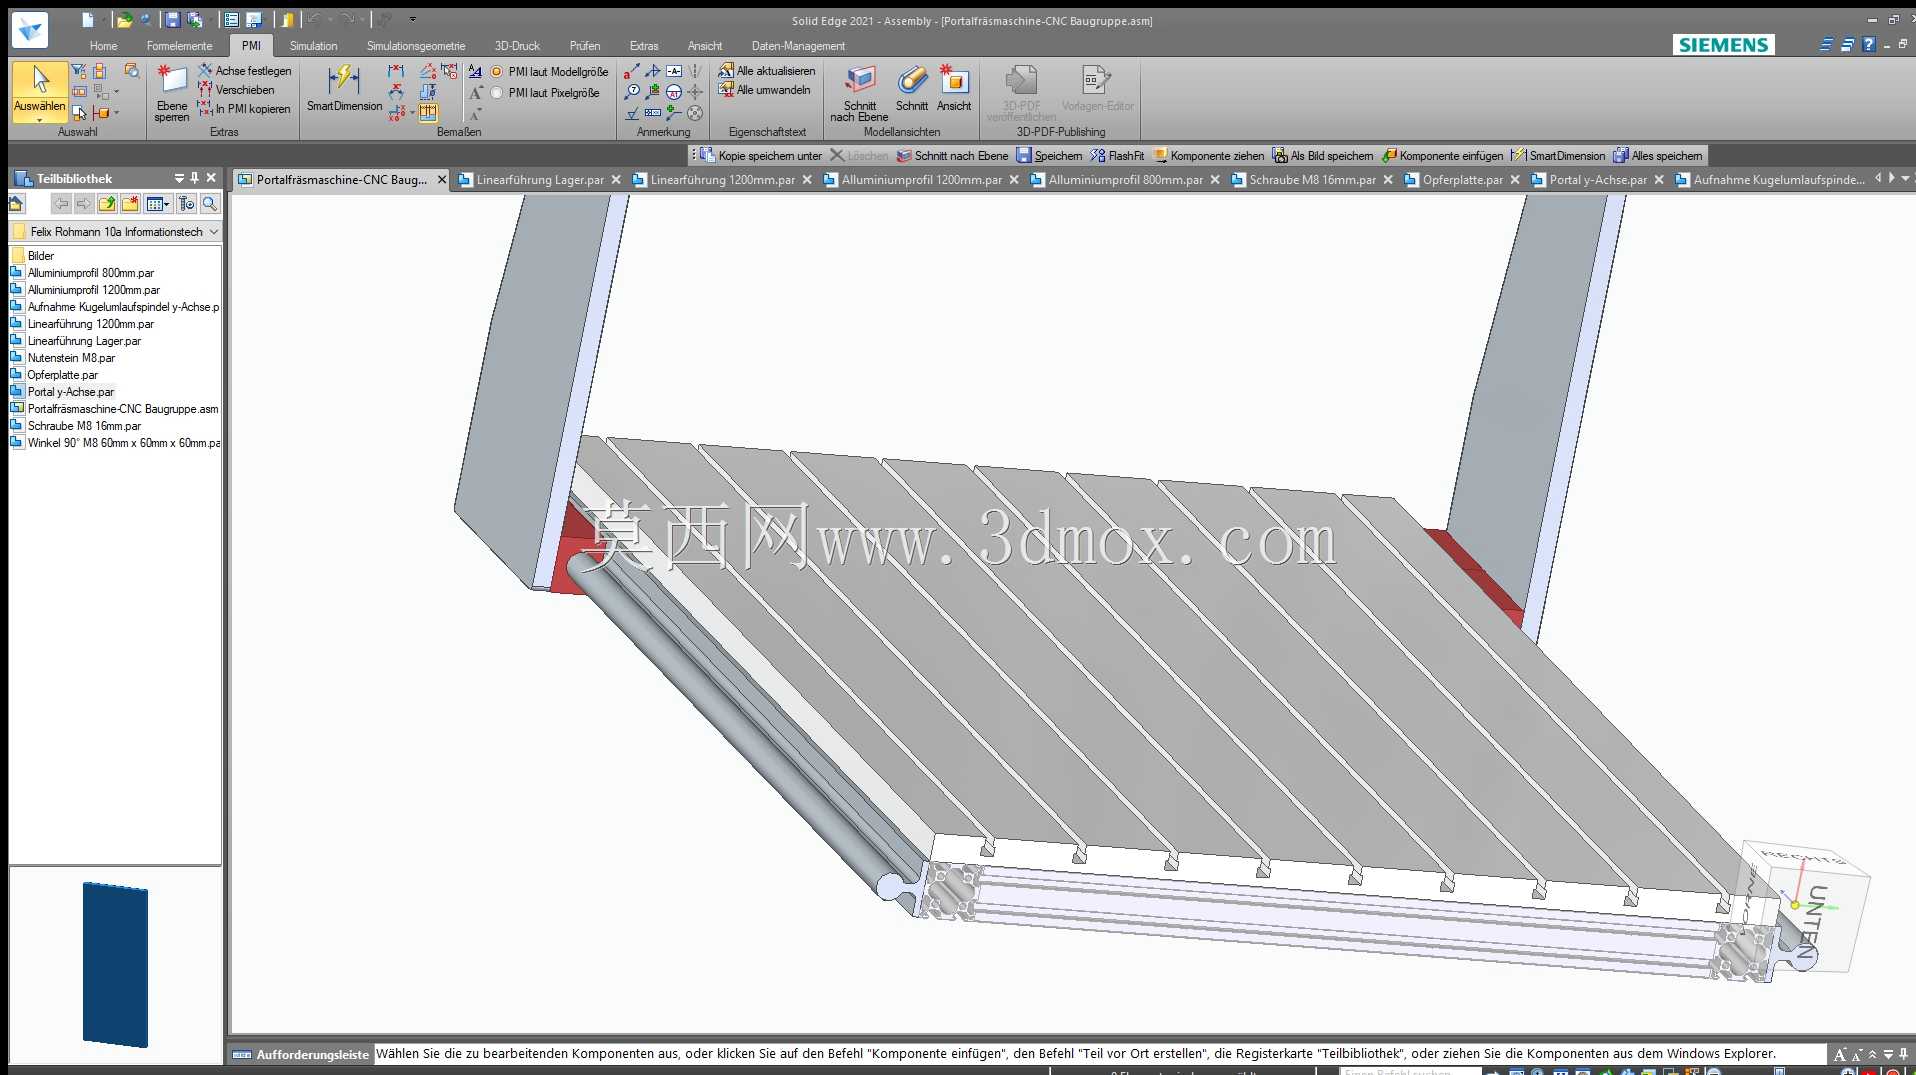The height and width of the screenshot is (1075, 1916).
Task: Close the Portal y-Achse.par tab
Action: tap(1659, 180)
